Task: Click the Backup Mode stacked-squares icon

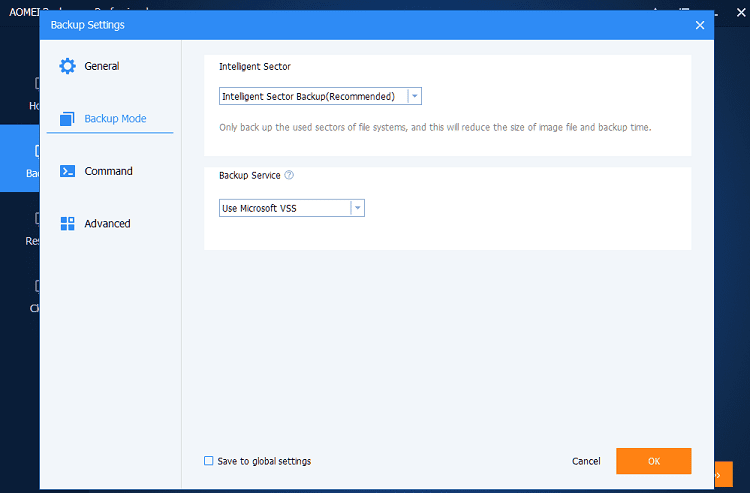Action: [x=67, y=119]
